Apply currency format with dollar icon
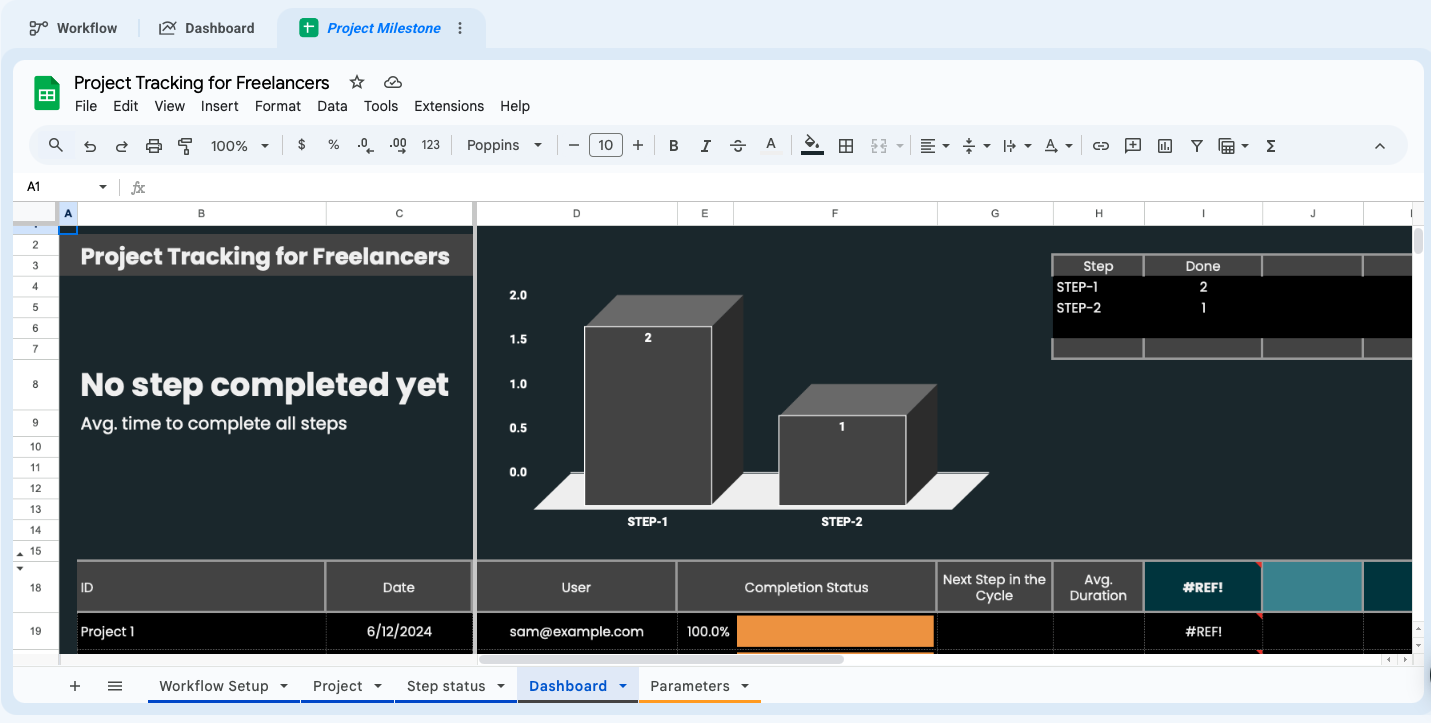The image size is (1431, 723). [x=302, y=145]
